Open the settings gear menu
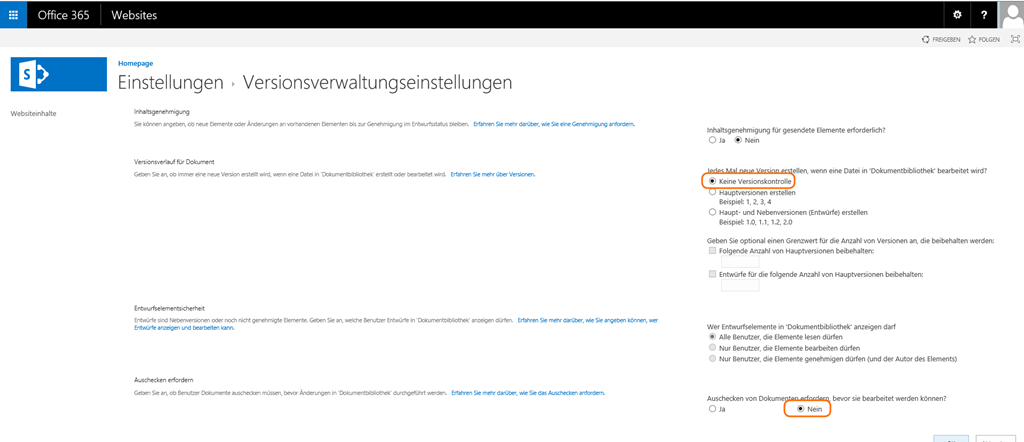The width and height of the screenshot is (1024, 442). [957, 15]
